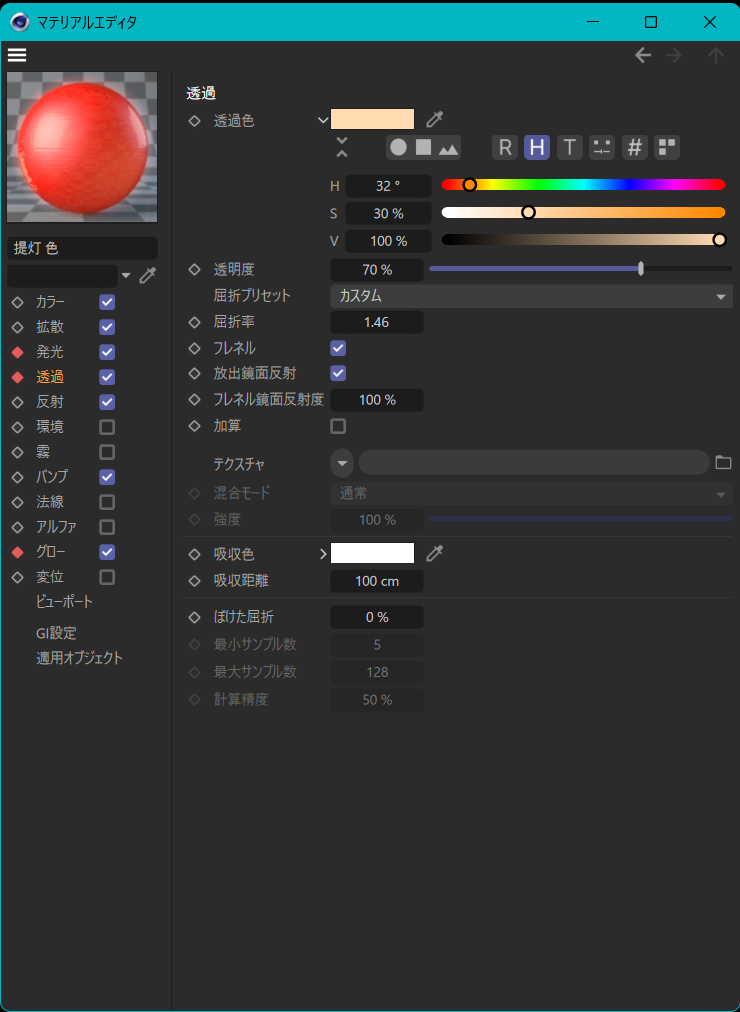Expand the テクスチャ arrow dropdown

[x=343, y=463]
